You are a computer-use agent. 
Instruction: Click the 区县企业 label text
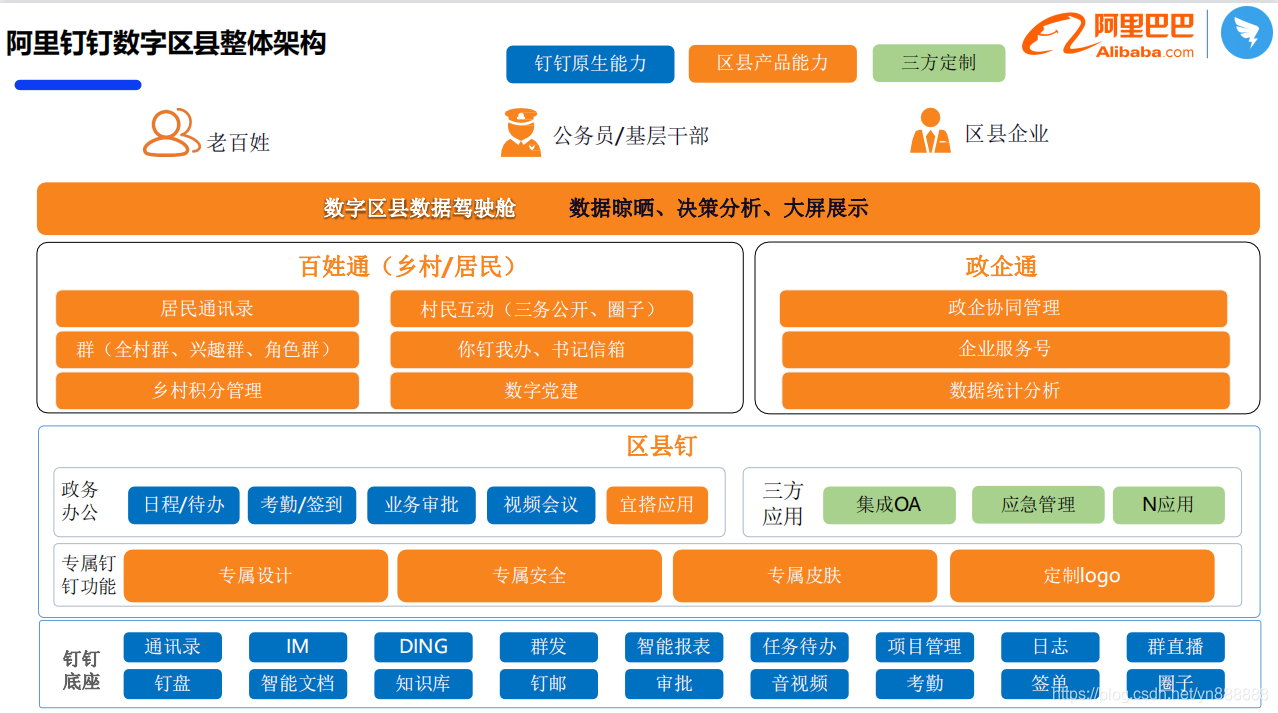[1007, 134]
